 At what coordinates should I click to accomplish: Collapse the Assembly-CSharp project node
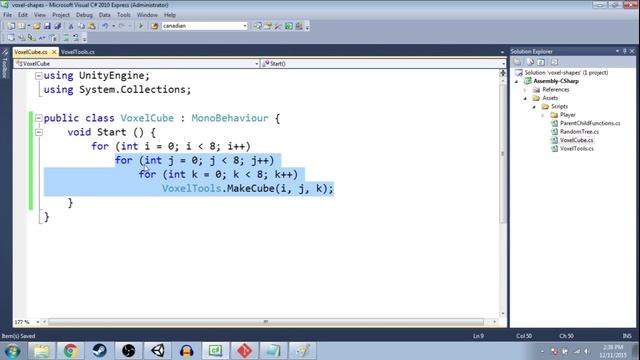click(517, 81)
